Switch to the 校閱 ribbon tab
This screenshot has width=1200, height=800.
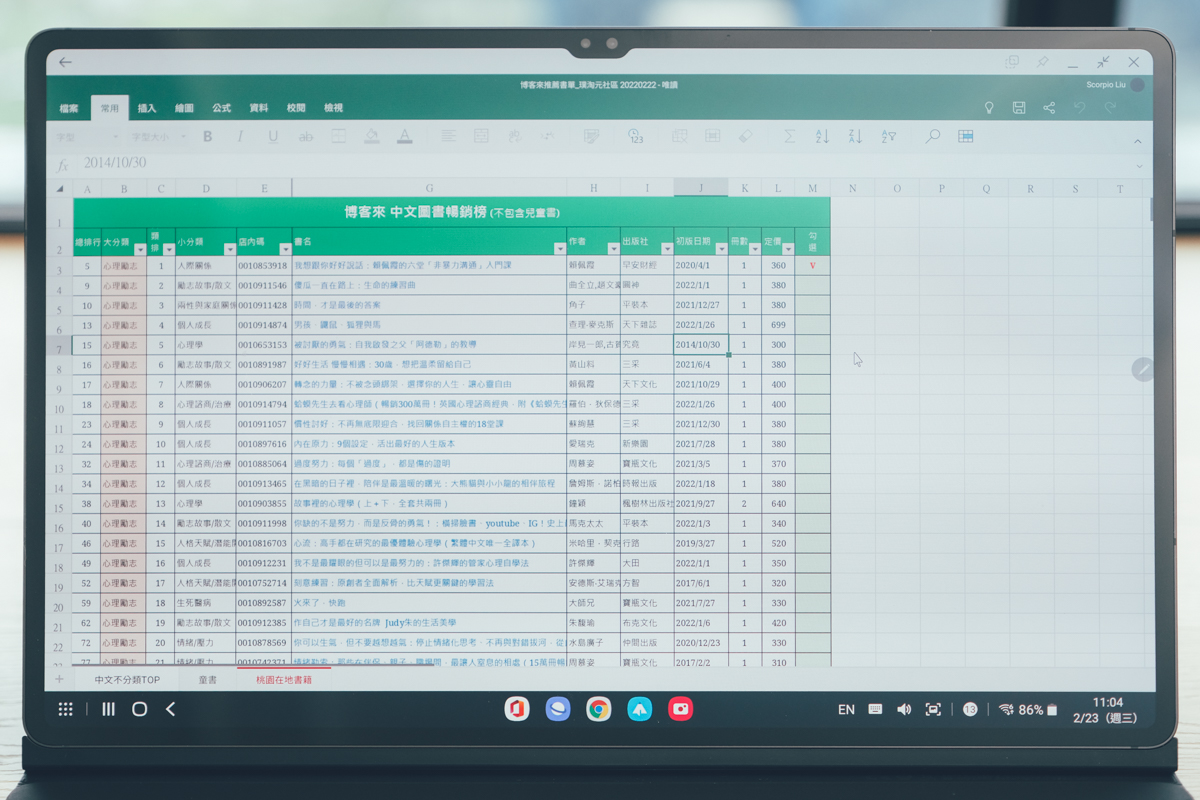296,108
